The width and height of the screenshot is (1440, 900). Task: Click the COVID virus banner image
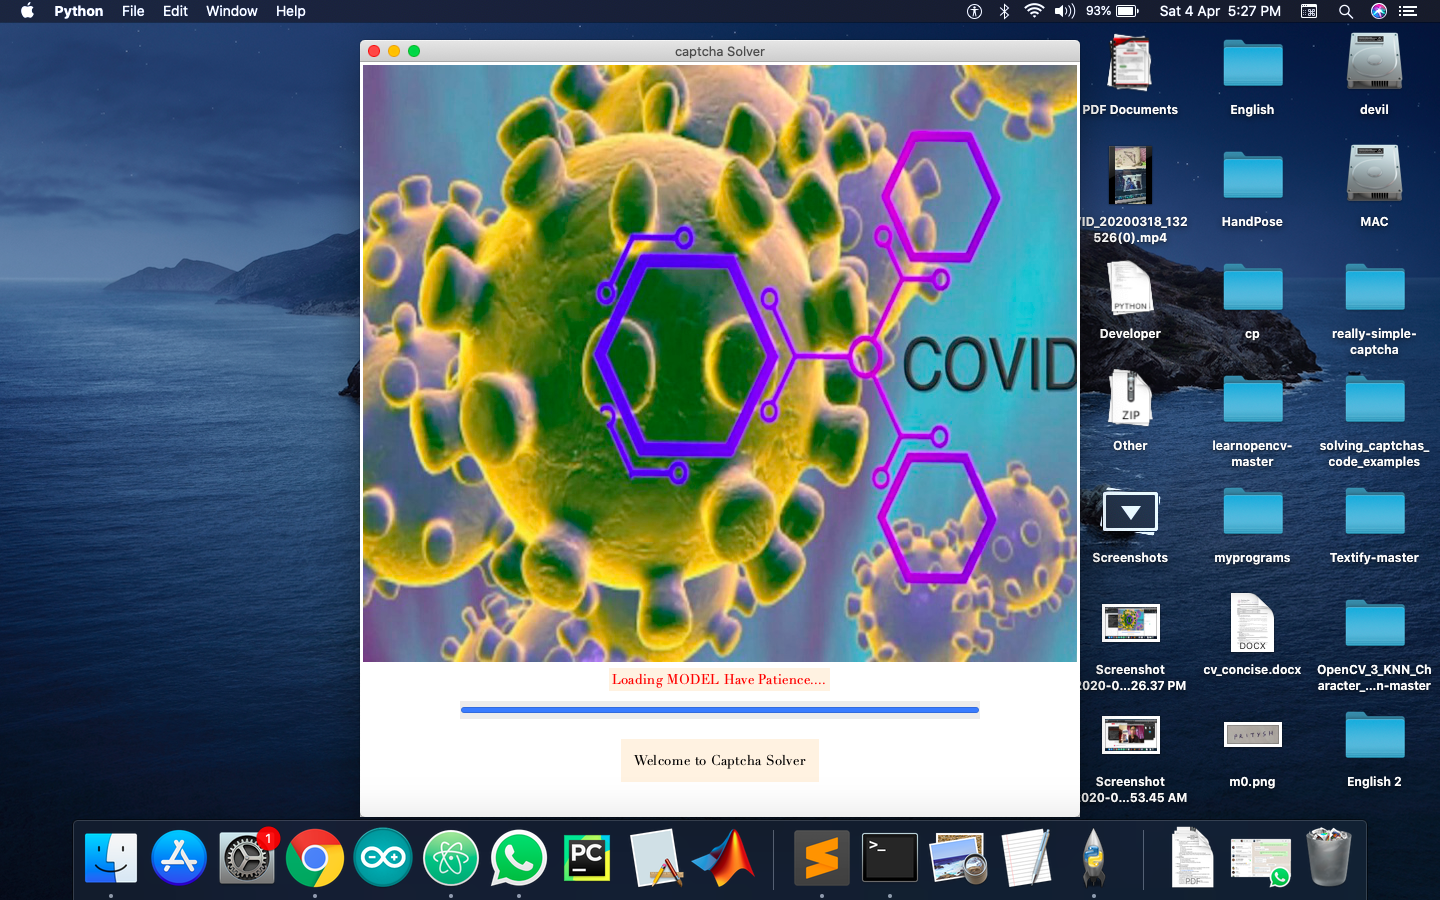[720, 363]
